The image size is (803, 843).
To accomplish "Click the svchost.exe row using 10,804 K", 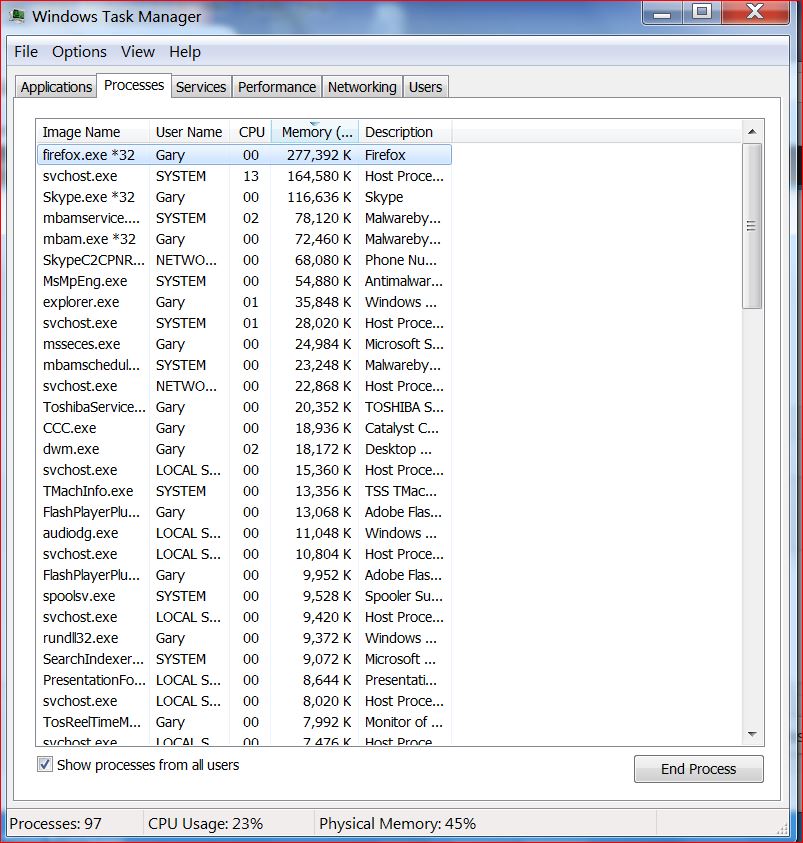I will click(x=244, y=554).
